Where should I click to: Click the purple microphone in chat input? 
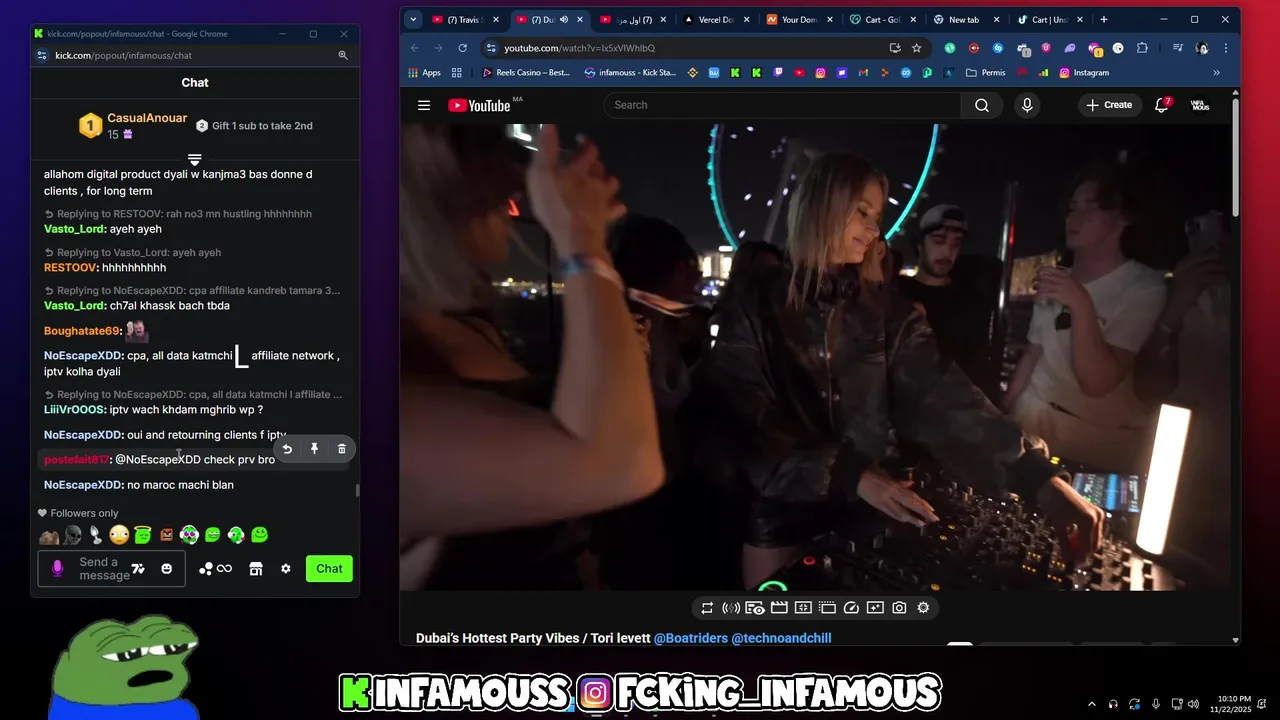(57, 568)
